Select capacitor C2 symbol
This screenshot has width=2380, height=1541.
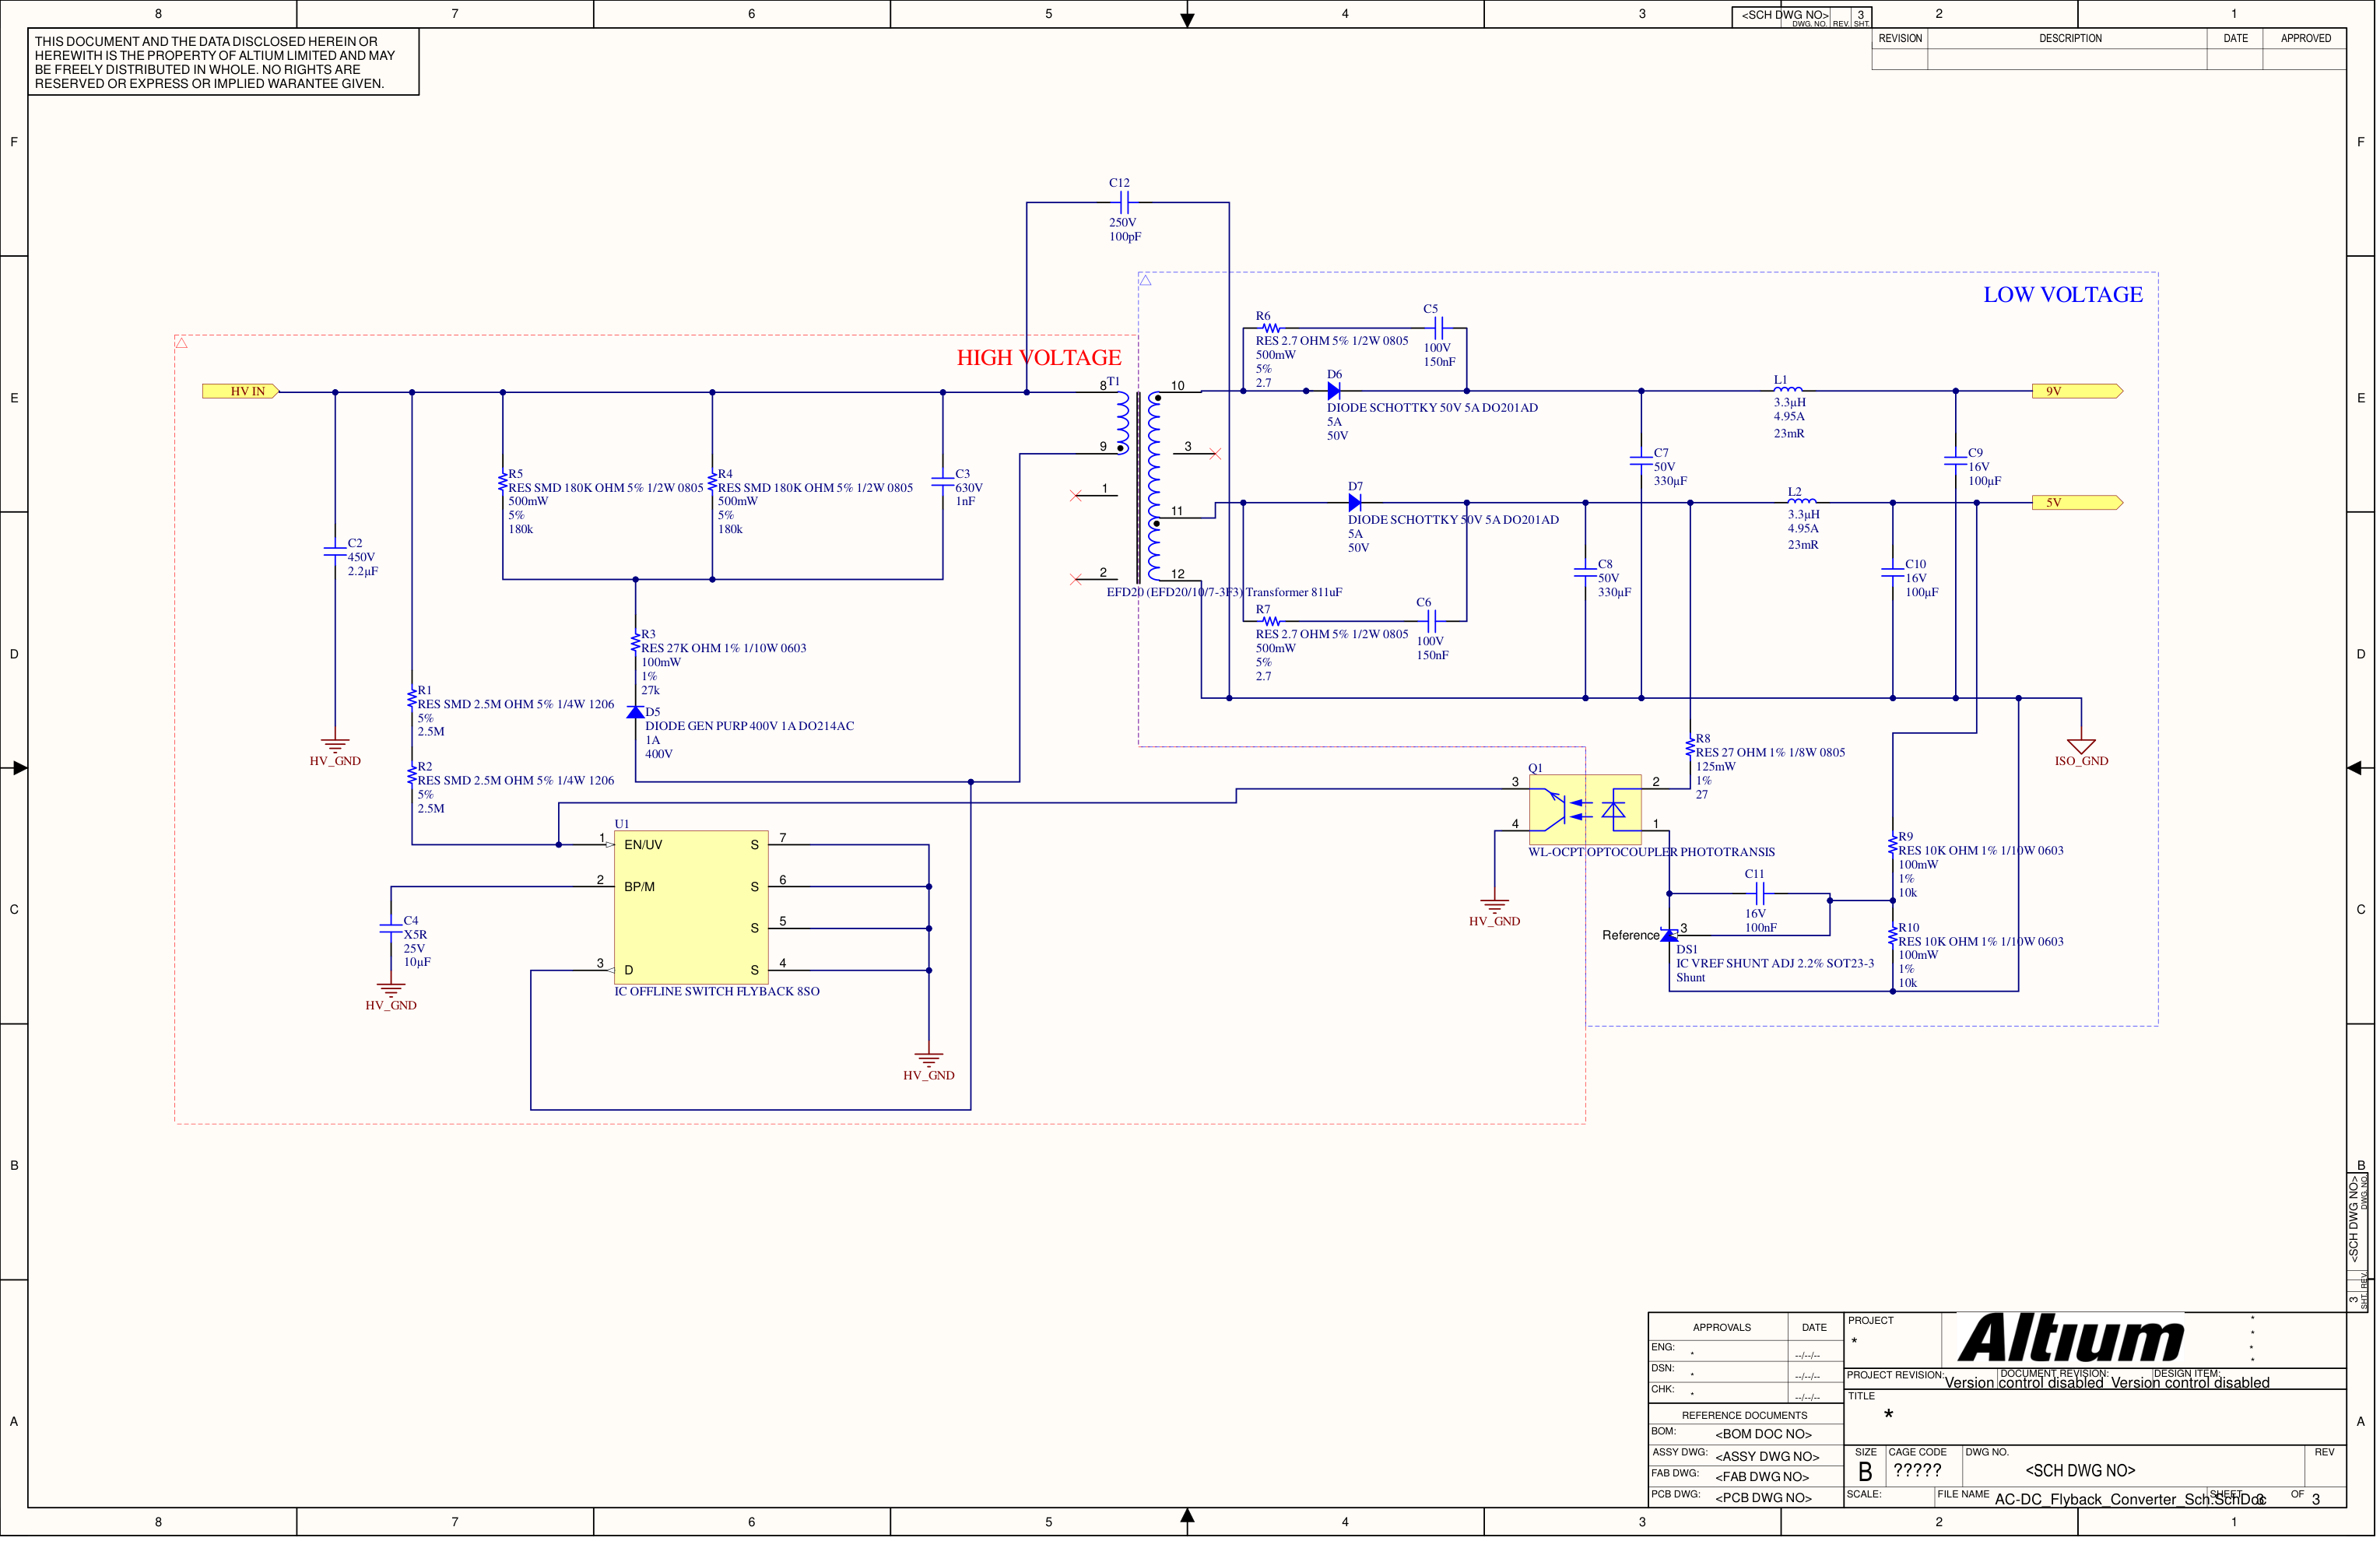click(335, 551)
